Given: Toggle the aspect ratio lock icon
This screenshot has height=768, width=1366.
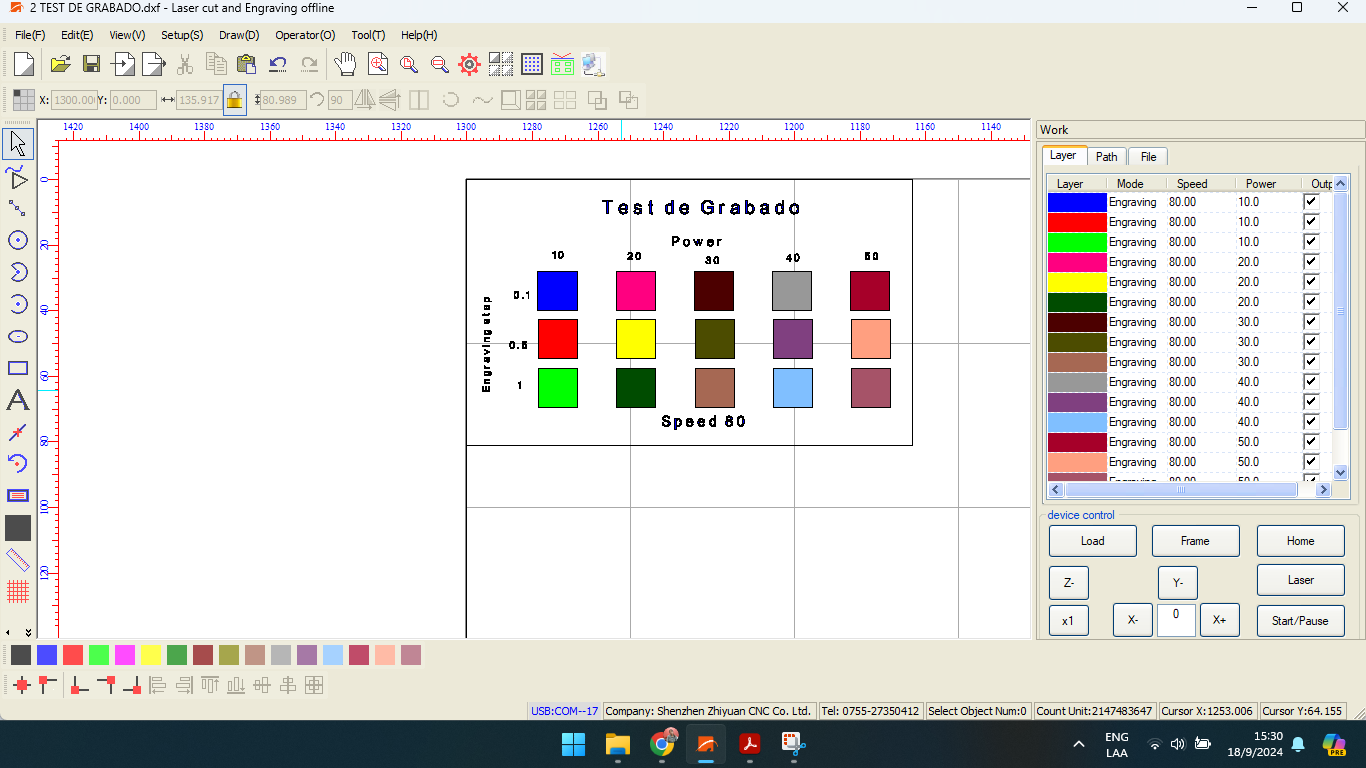Looking at the screenshot, I should 234,100.
